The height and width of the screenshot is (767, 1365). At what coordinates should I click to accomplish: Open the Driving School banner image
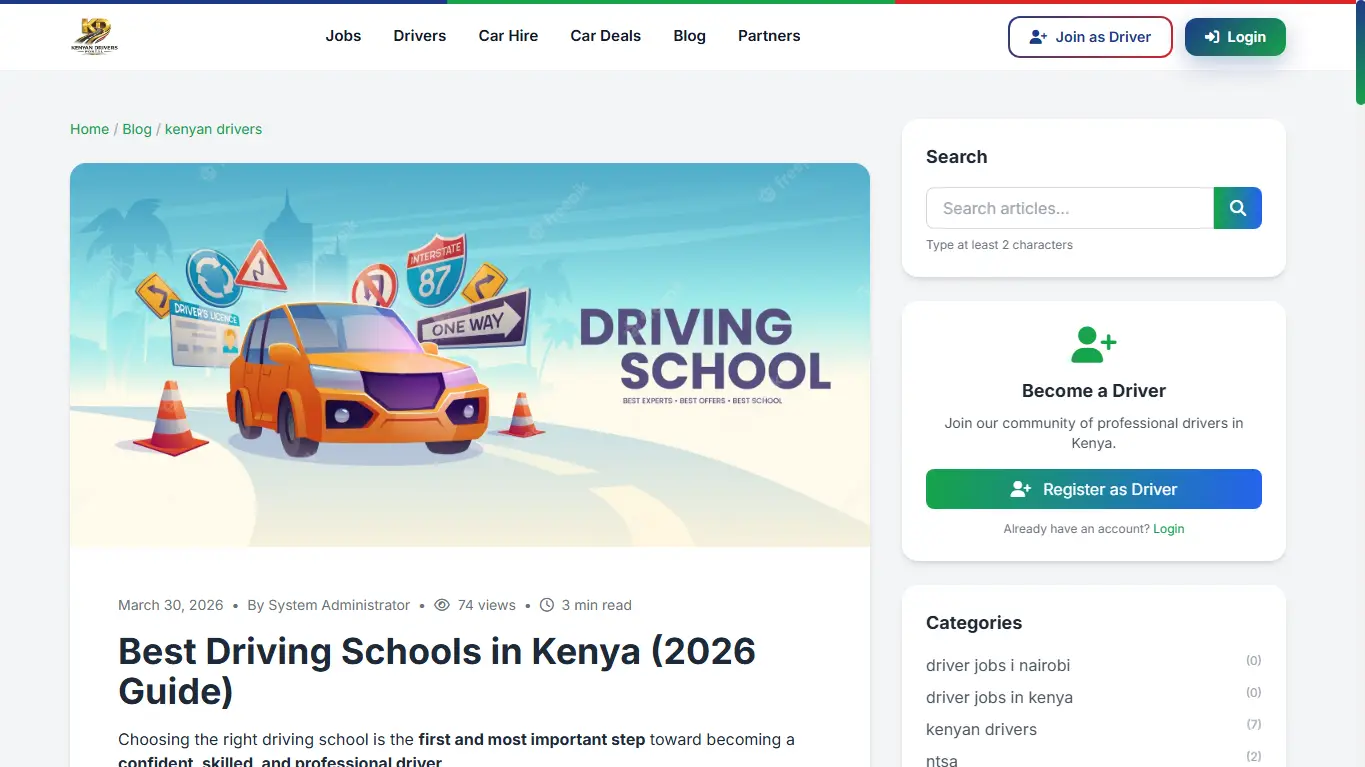point(470,355)
